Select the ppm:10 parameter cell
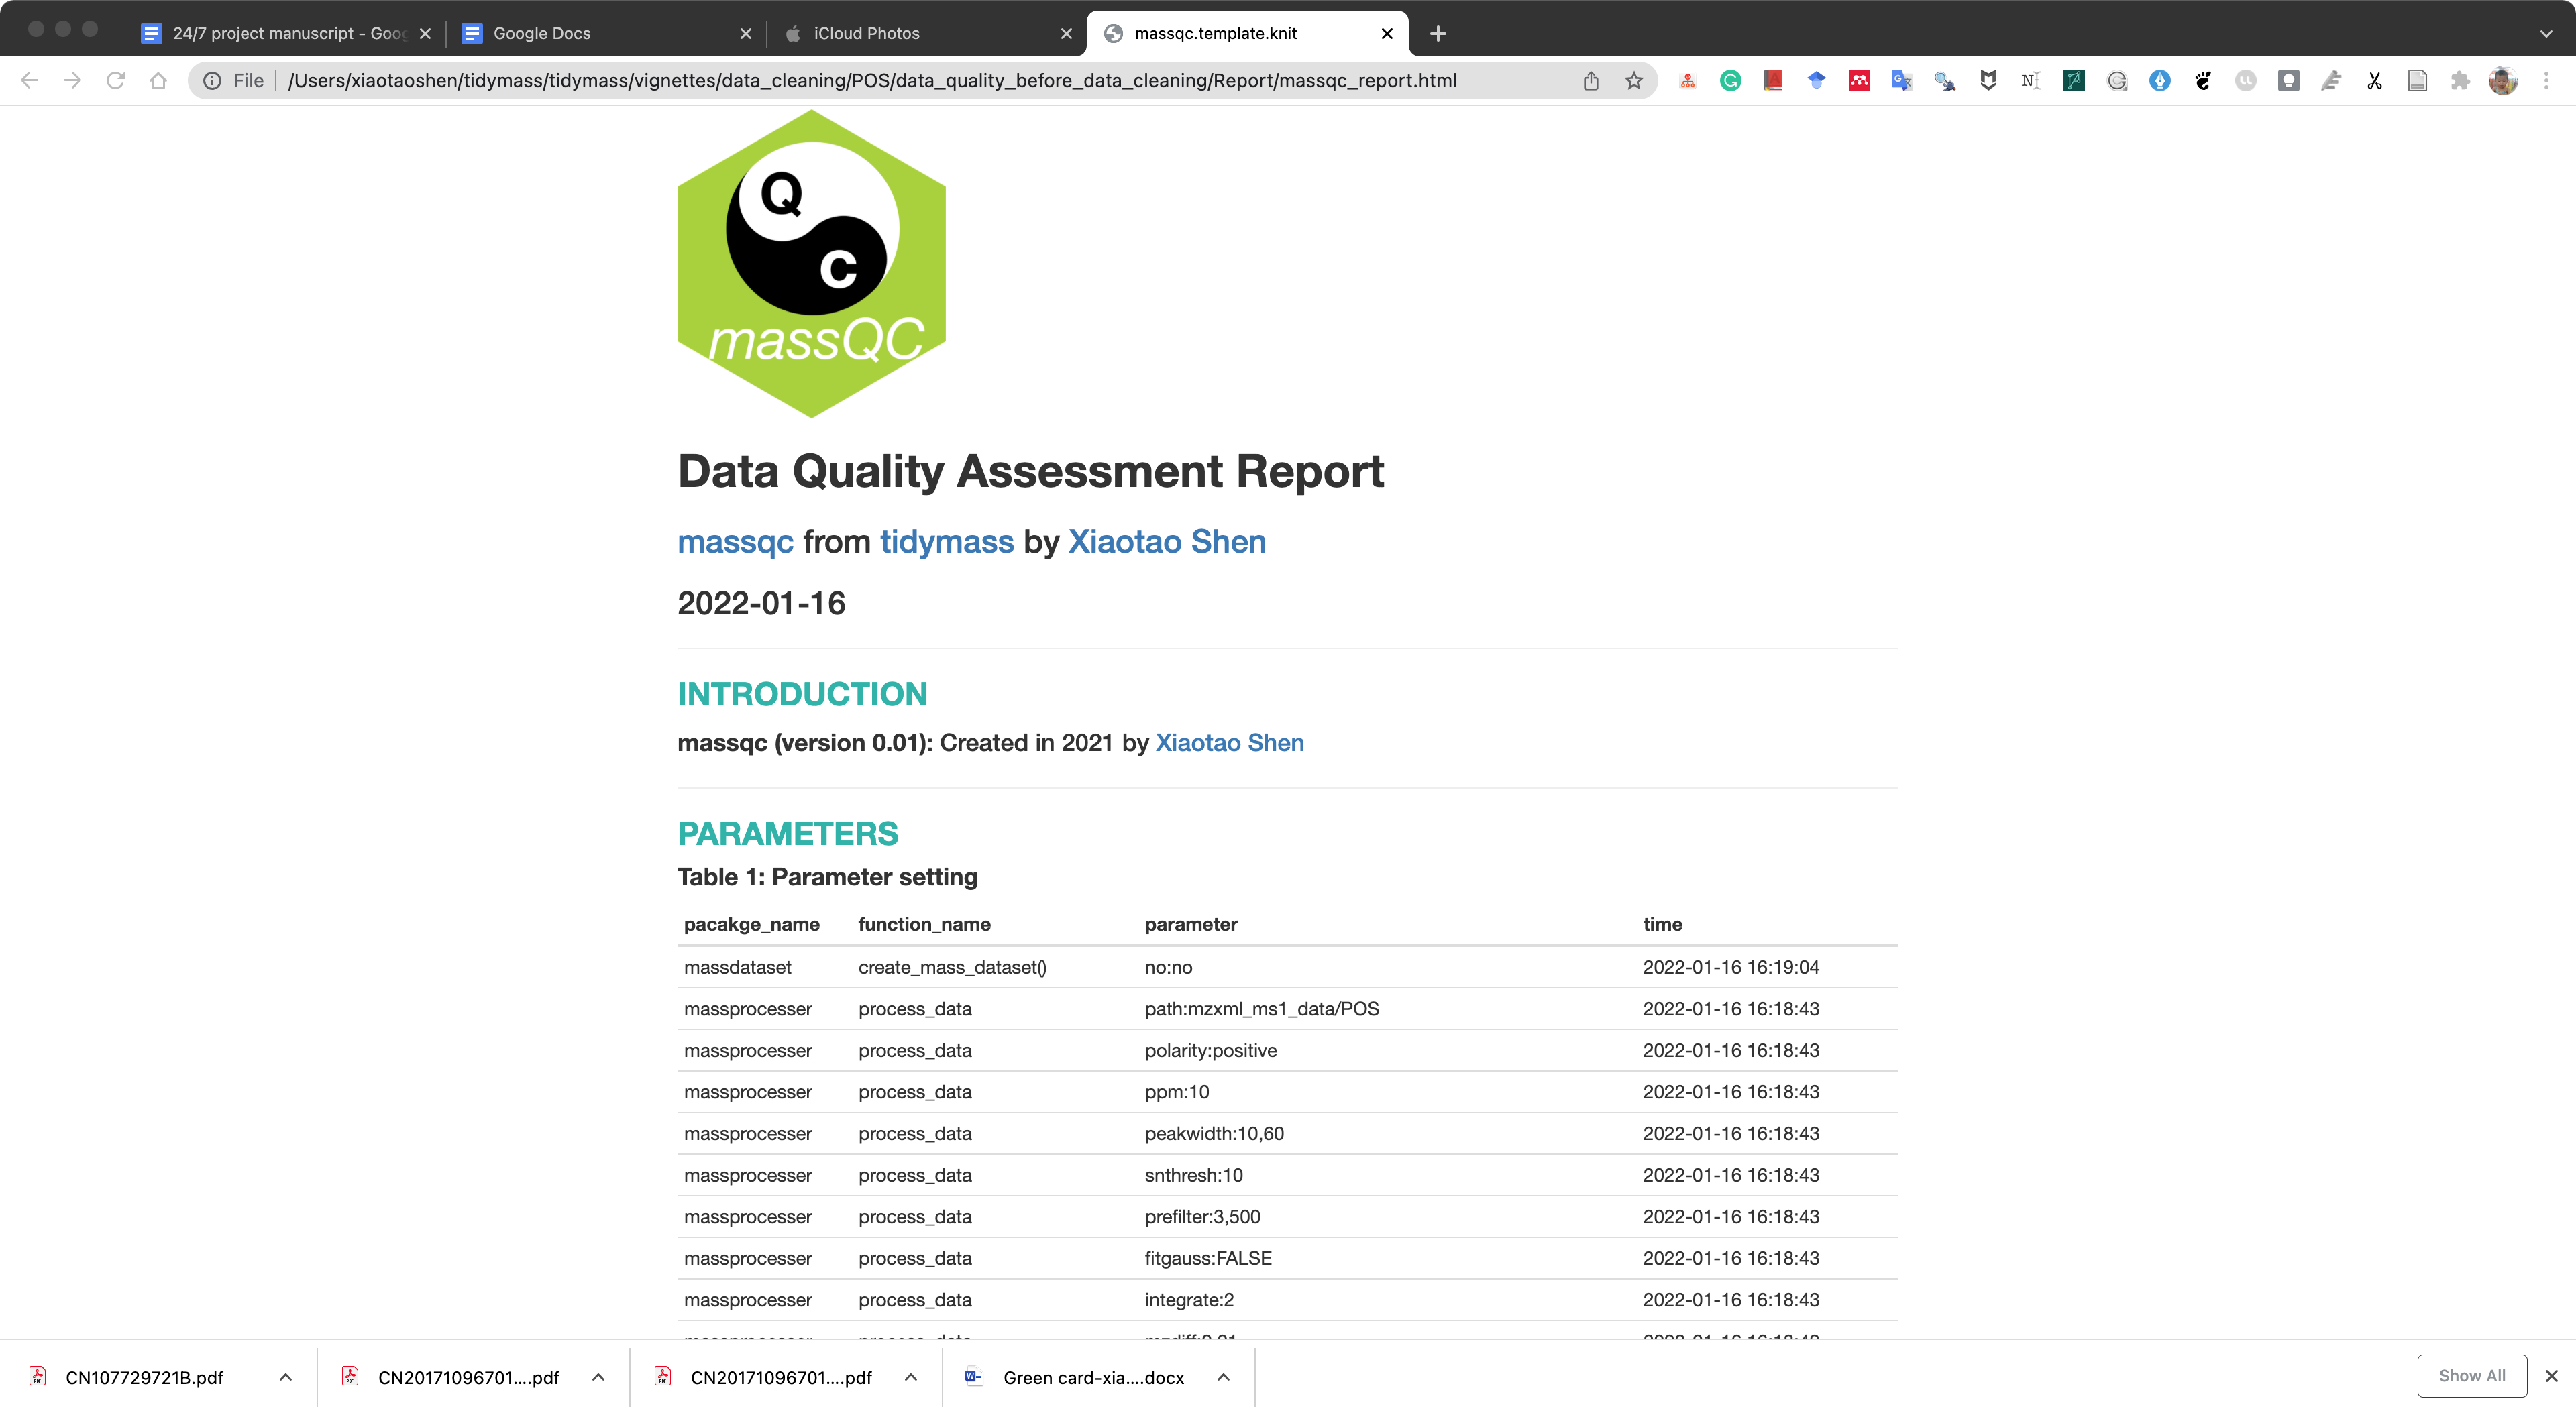The image size is (2576, 1415). pyautogui.click(x=1176, y=1092)
